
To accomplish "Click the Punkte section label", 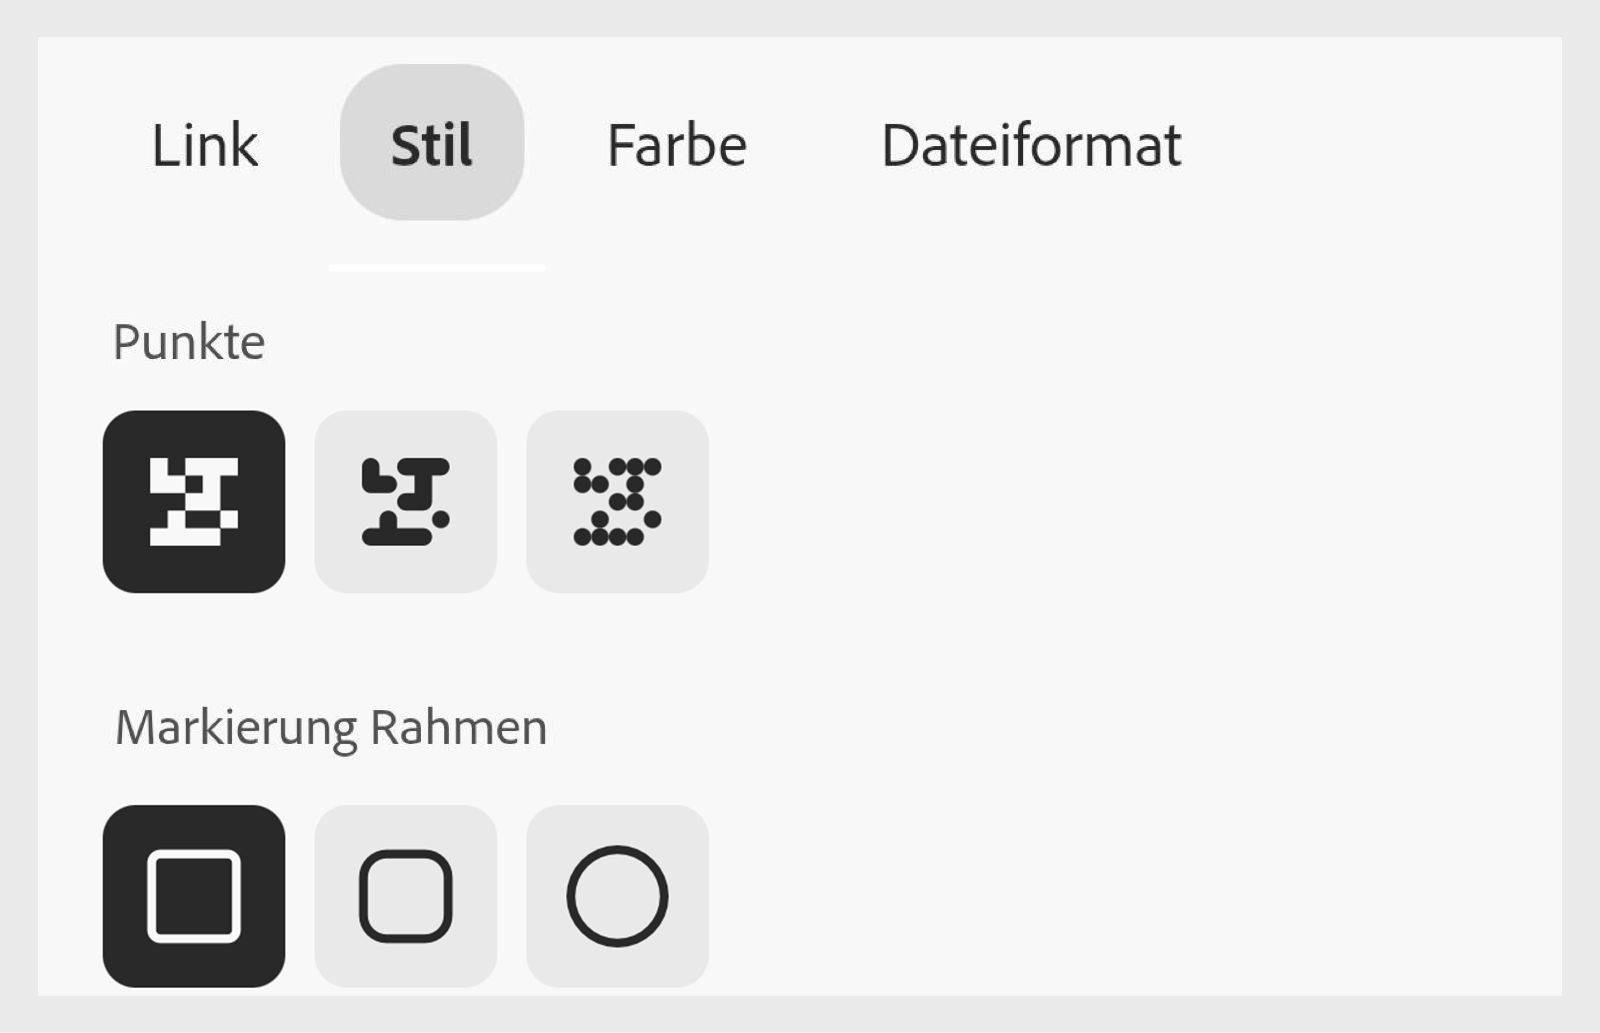I will (189, 341).
